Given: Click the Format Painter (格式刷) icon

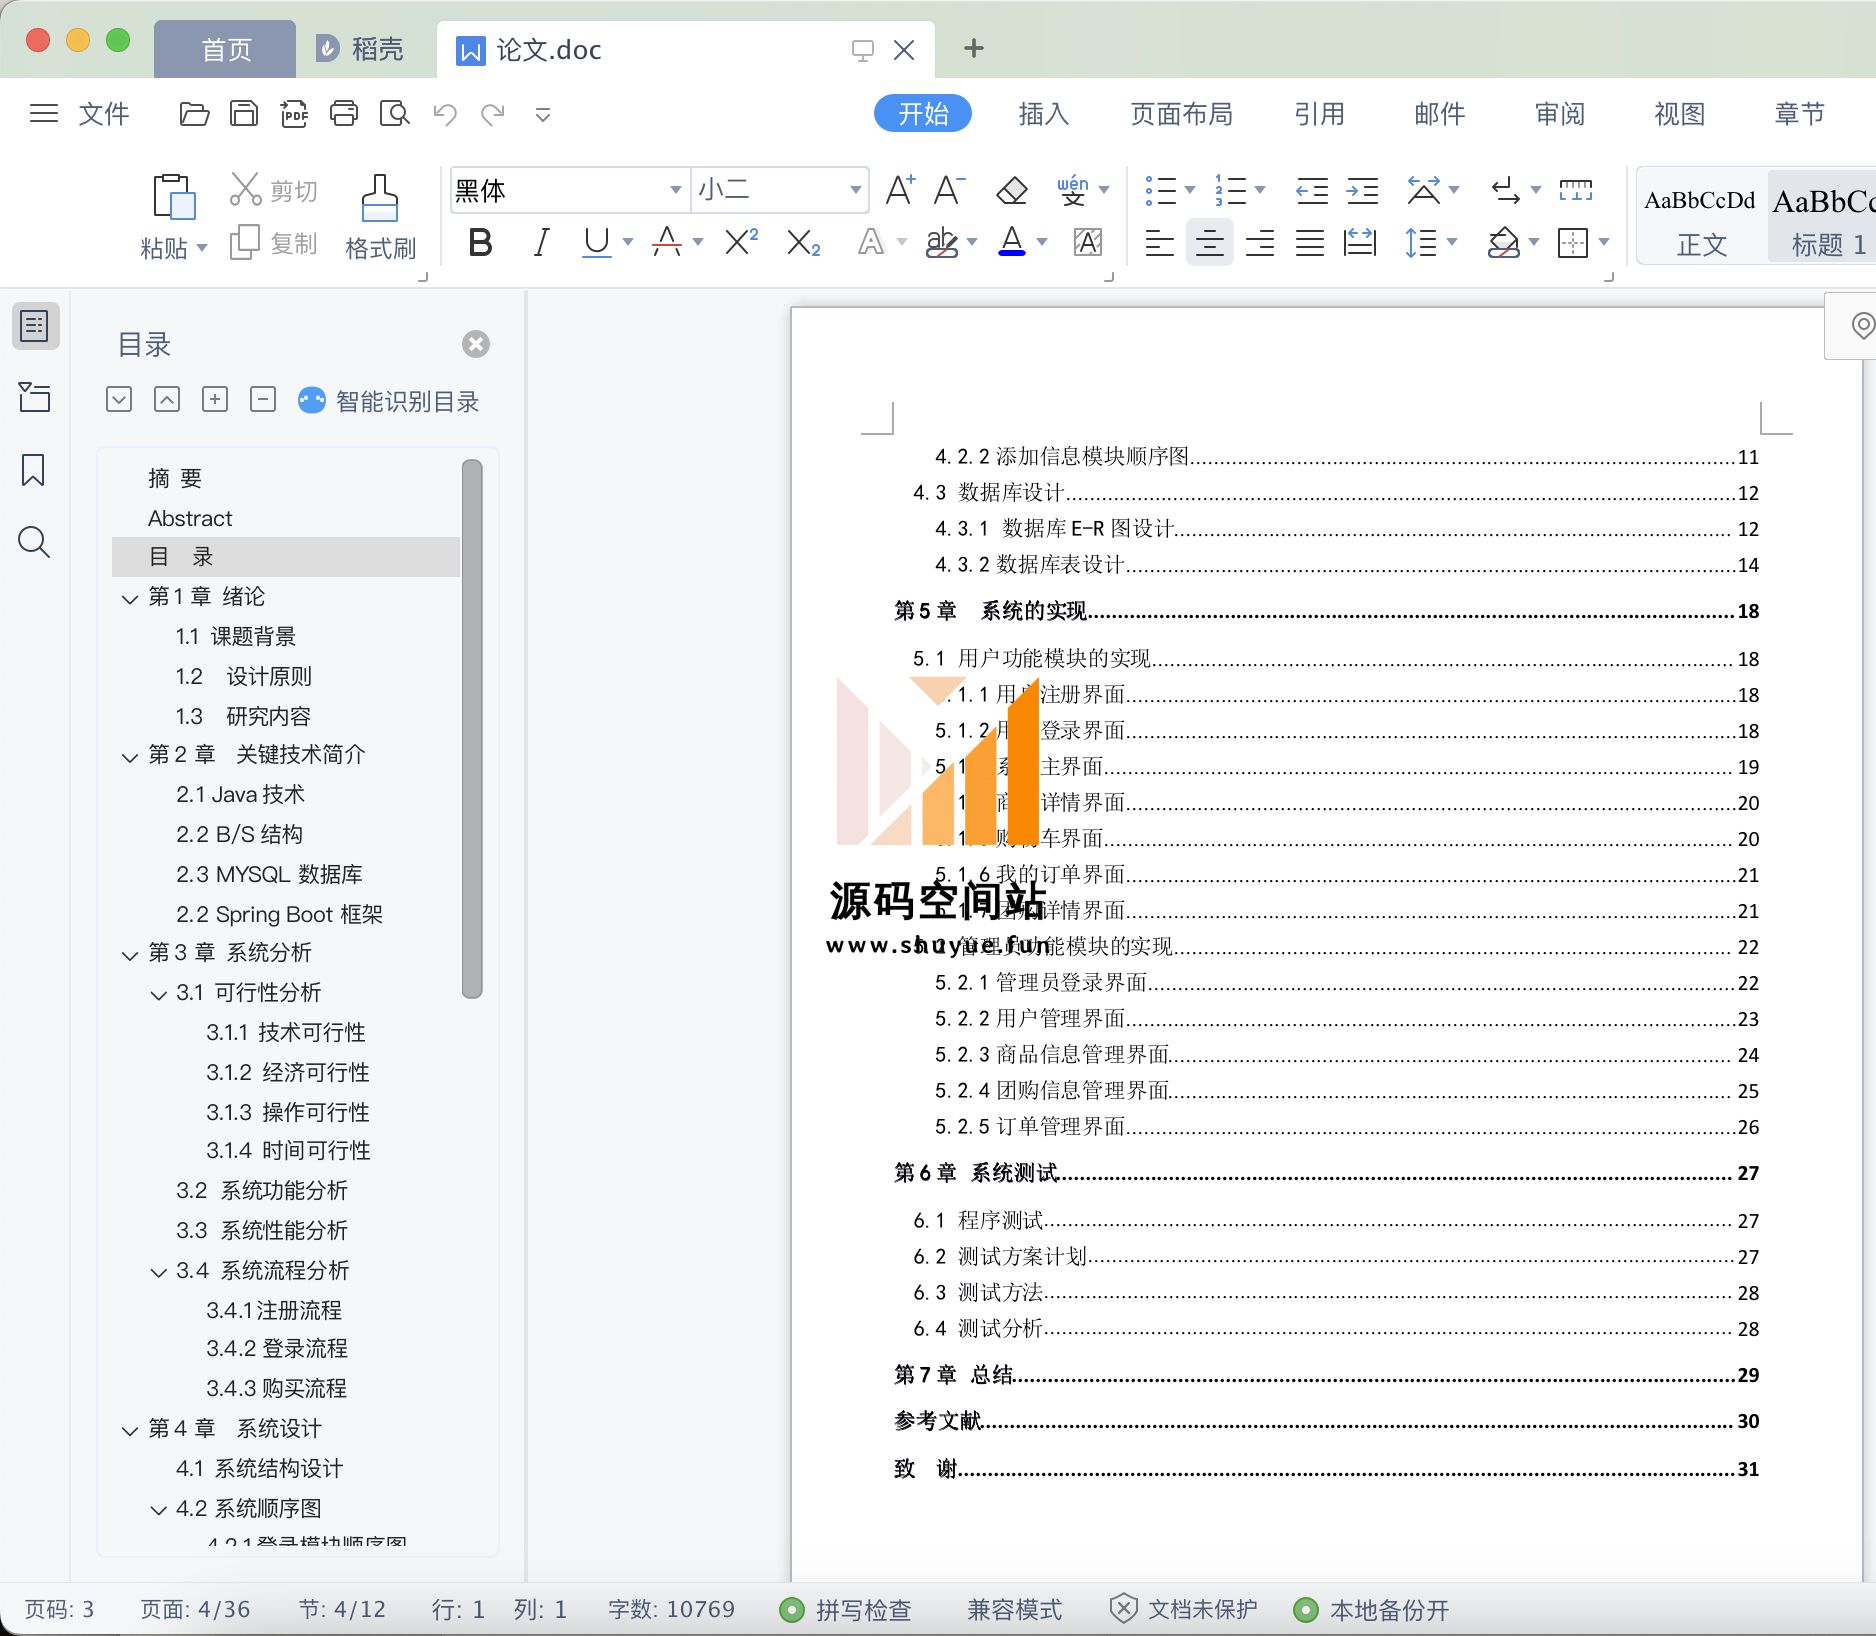Looking at the screenshot, I should tap(379, 199).
